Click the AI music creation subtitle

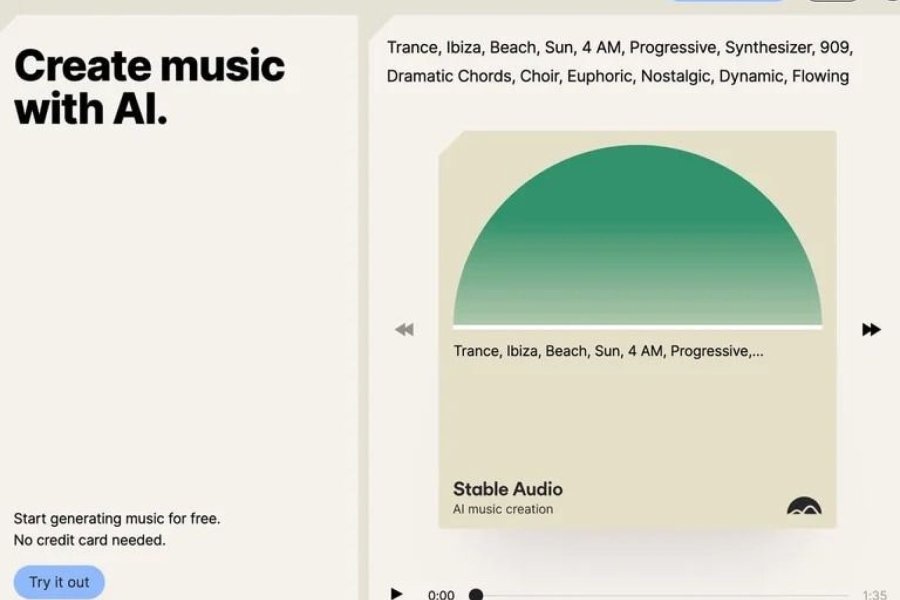point(503,509)
